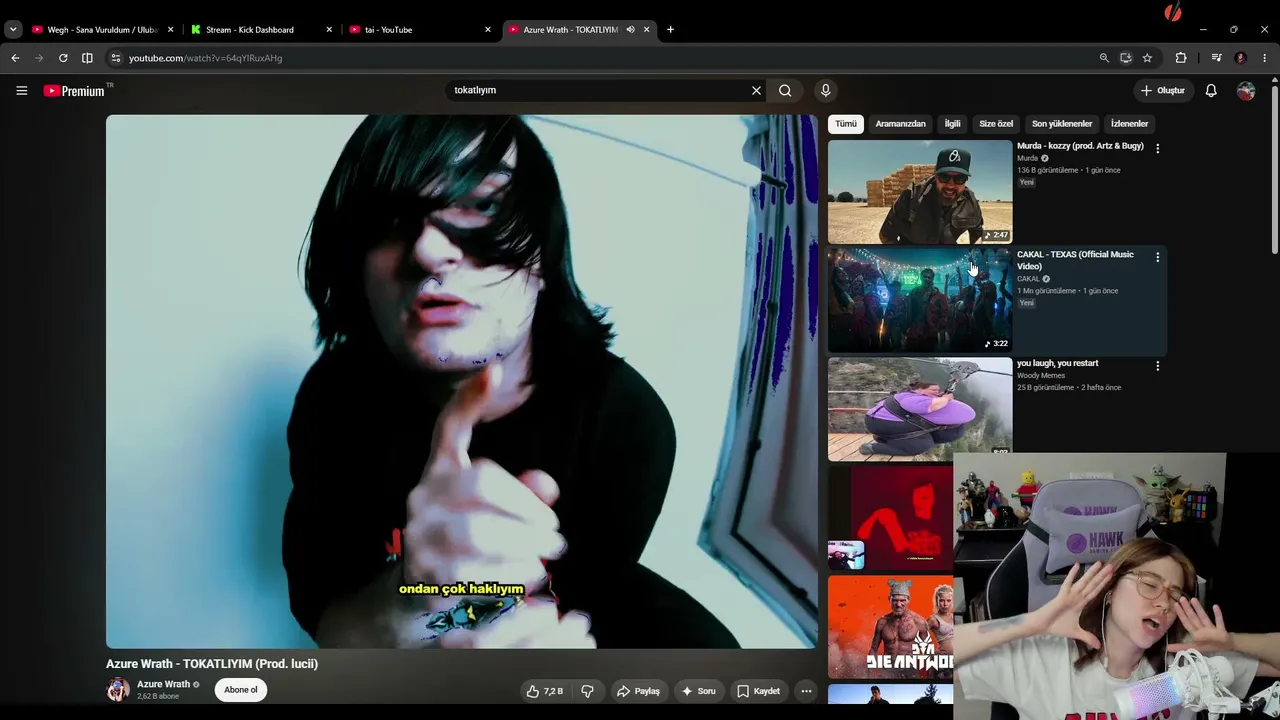Click the video player to pause
This screenshot has width=1280, height=720.
pyautogui.click(x=462, y=381)
